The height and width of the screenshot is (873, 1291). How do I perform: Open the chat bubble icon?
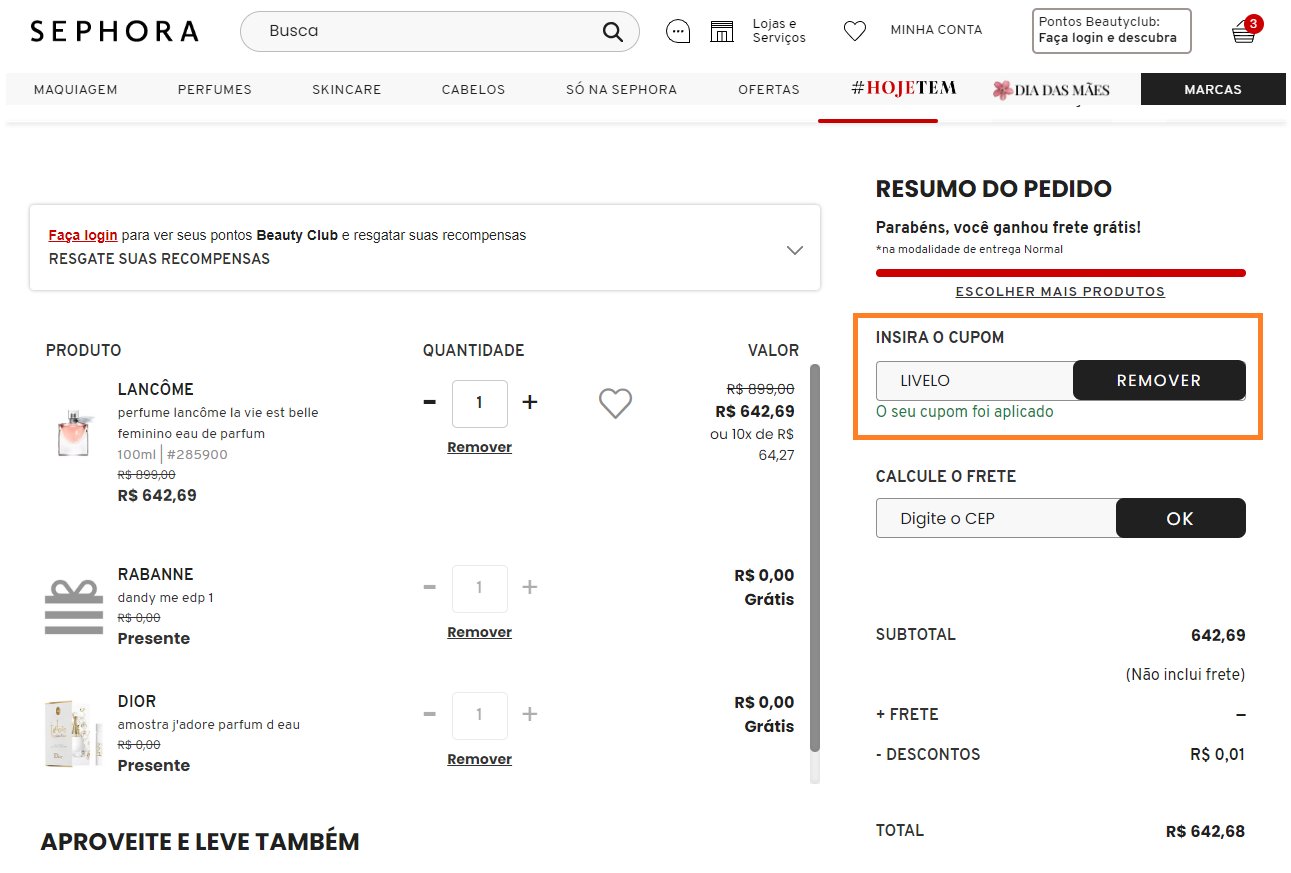pyautogui.click(x=678, y=32)
